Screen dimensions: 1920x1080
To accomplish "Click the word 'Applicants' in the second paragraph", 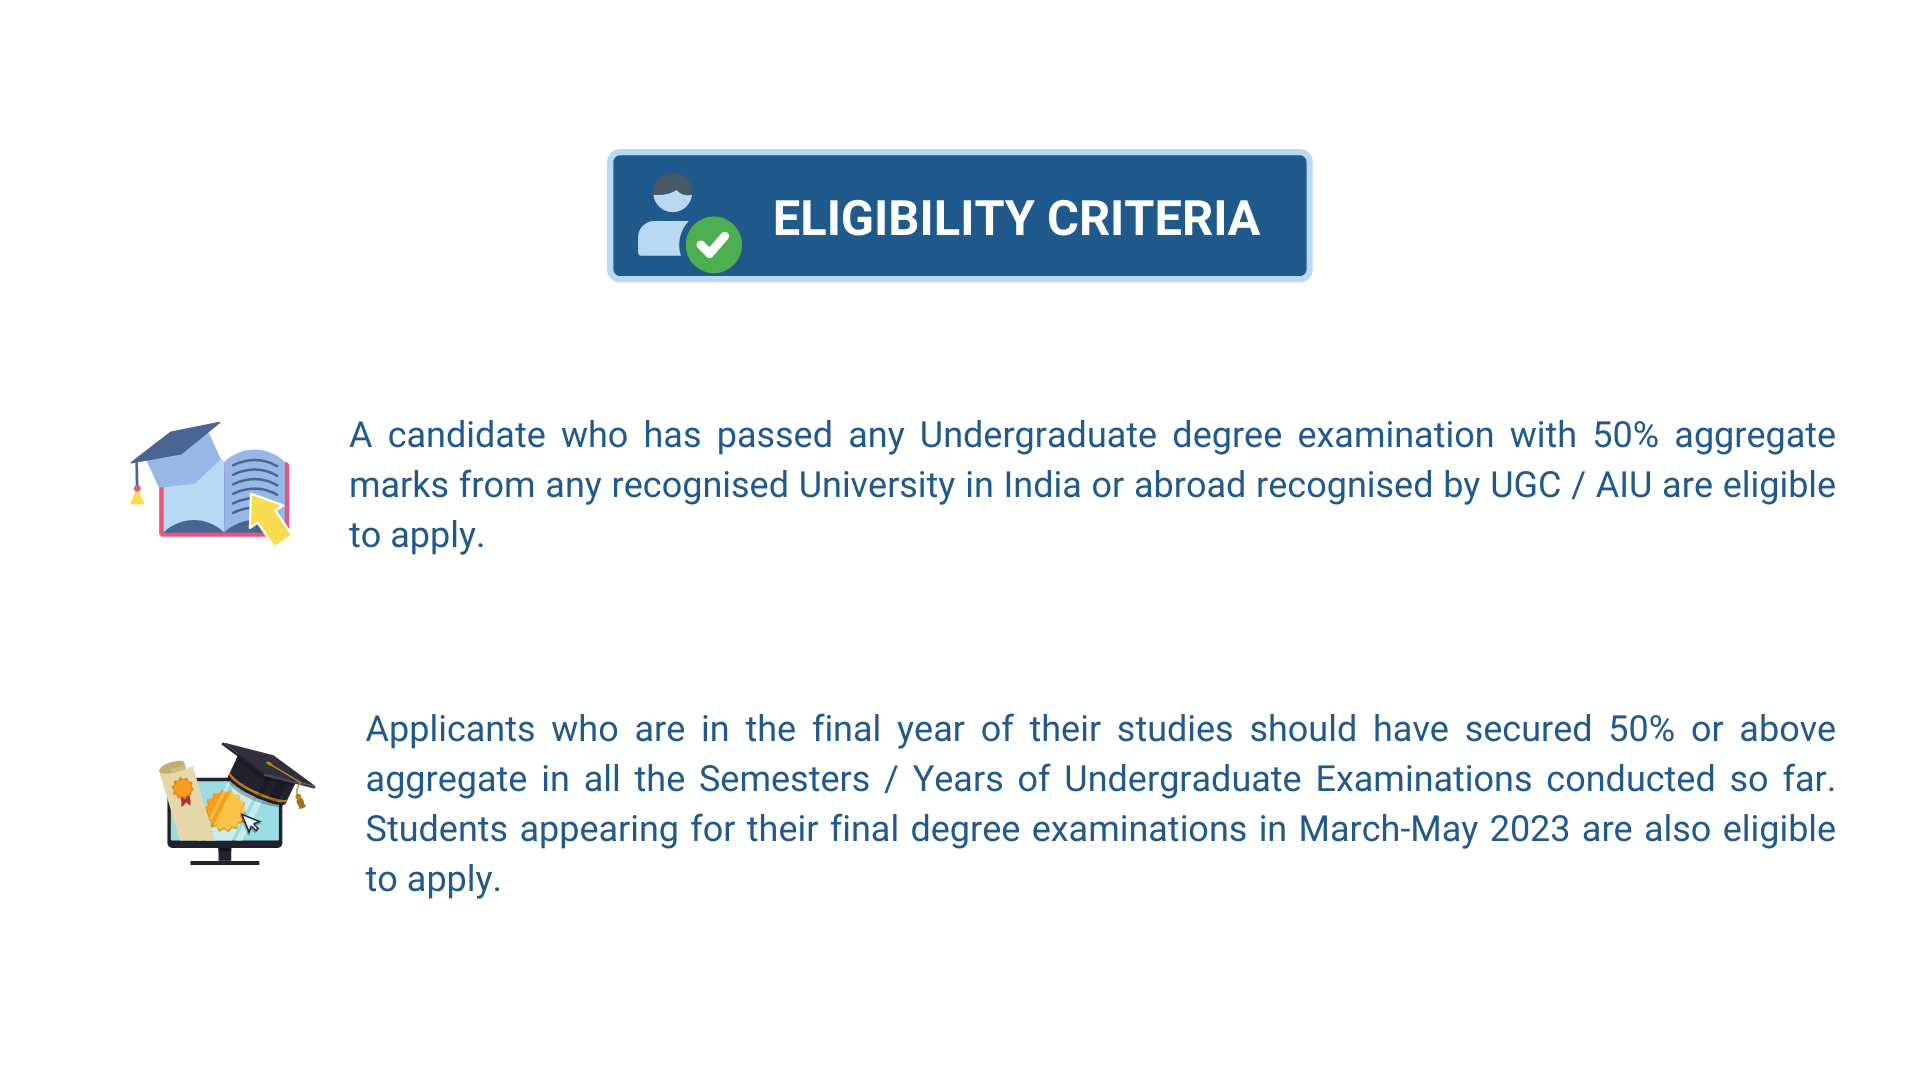I will click(450, 729).
